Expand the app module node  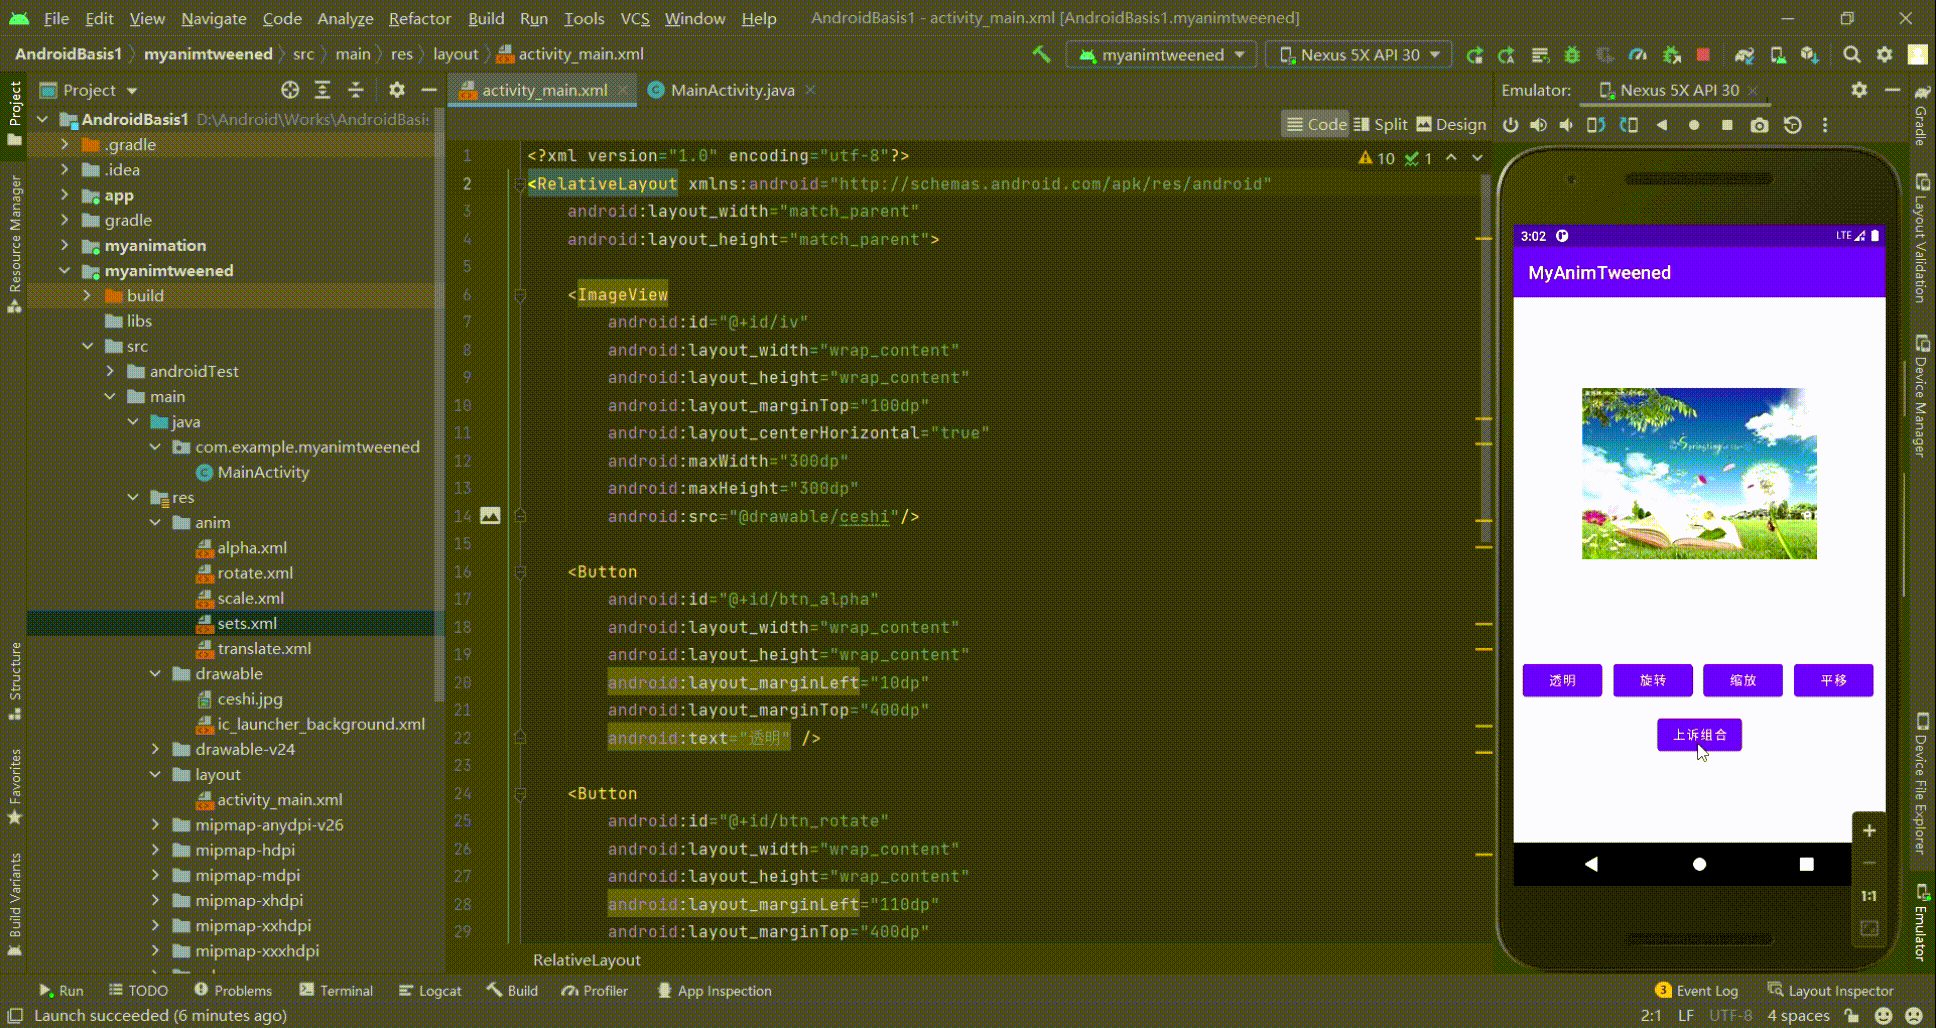tap(65, 195)
